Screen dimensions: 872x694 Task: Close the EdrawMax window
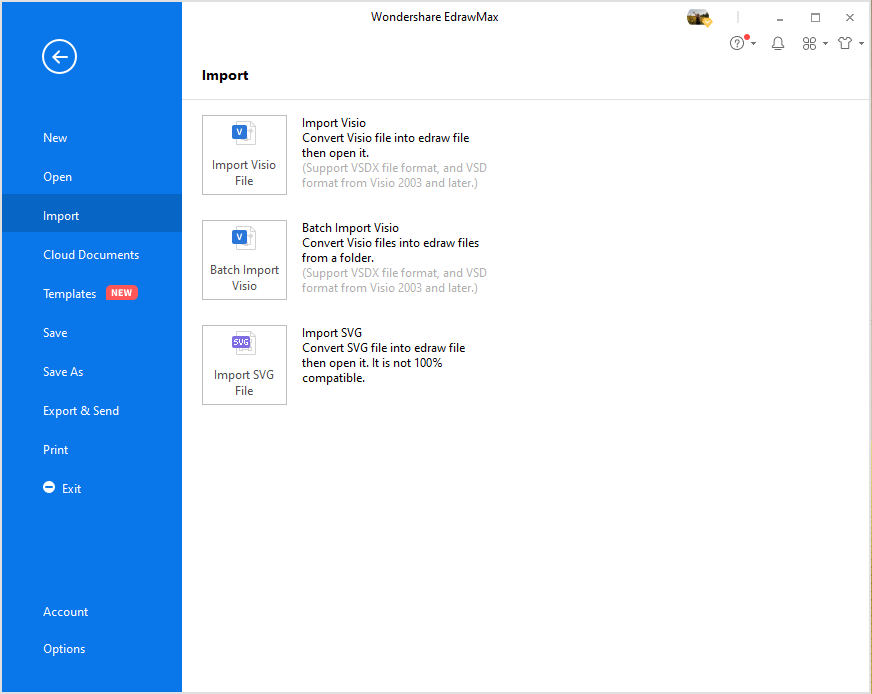[850, 18]
